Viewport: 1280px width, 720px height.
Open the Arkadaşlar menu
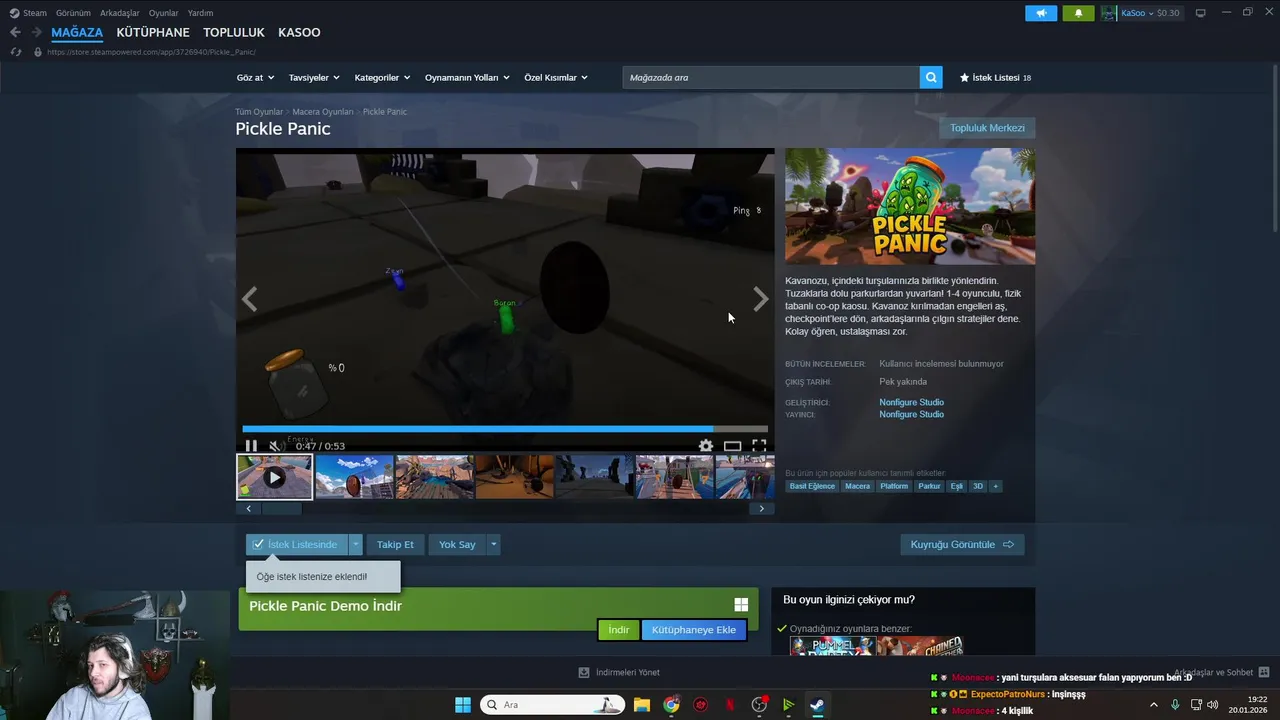(x=120, y=13)
